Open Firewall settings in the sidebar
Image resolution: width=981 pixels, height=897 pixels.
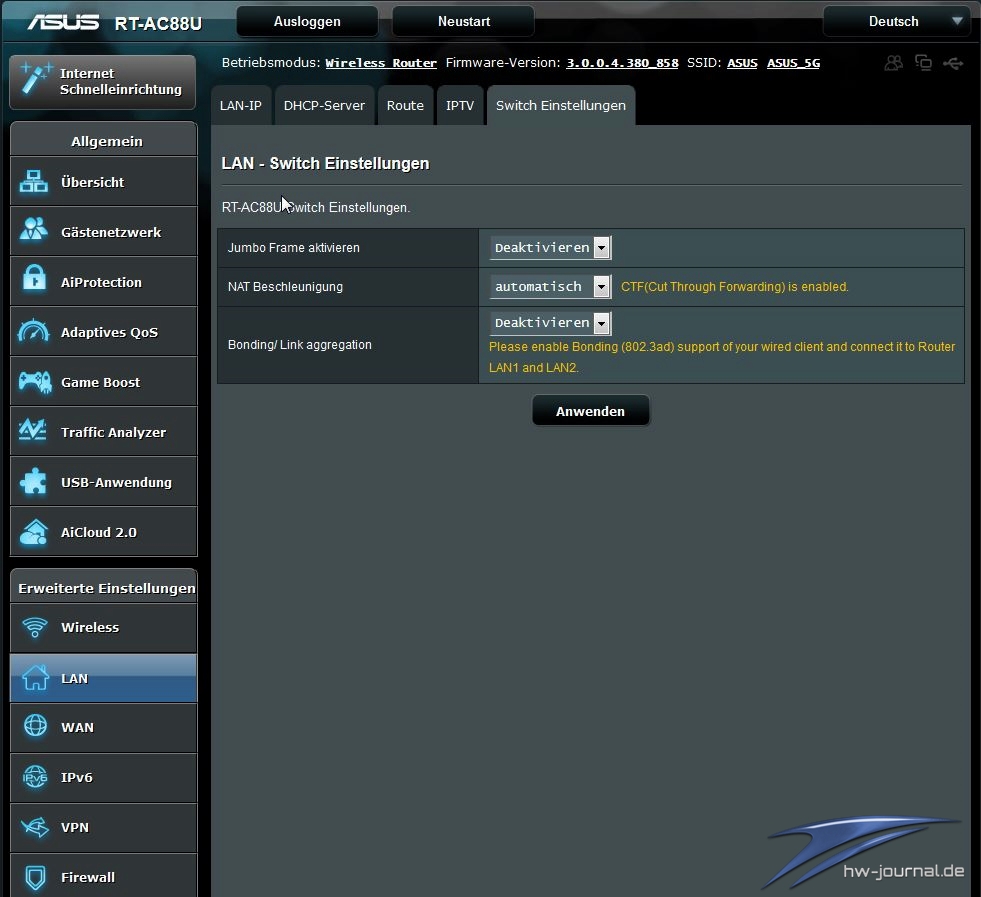coord(104,876)
